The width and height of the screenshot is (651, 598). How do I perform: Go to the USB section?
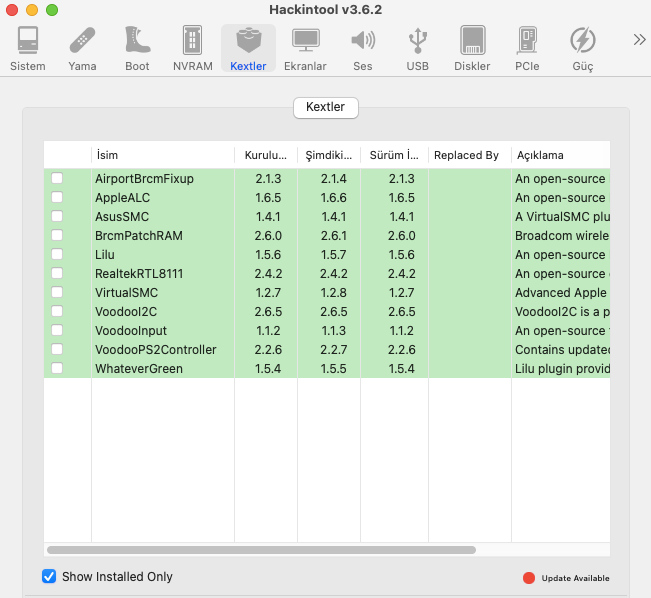pos(417,48)
